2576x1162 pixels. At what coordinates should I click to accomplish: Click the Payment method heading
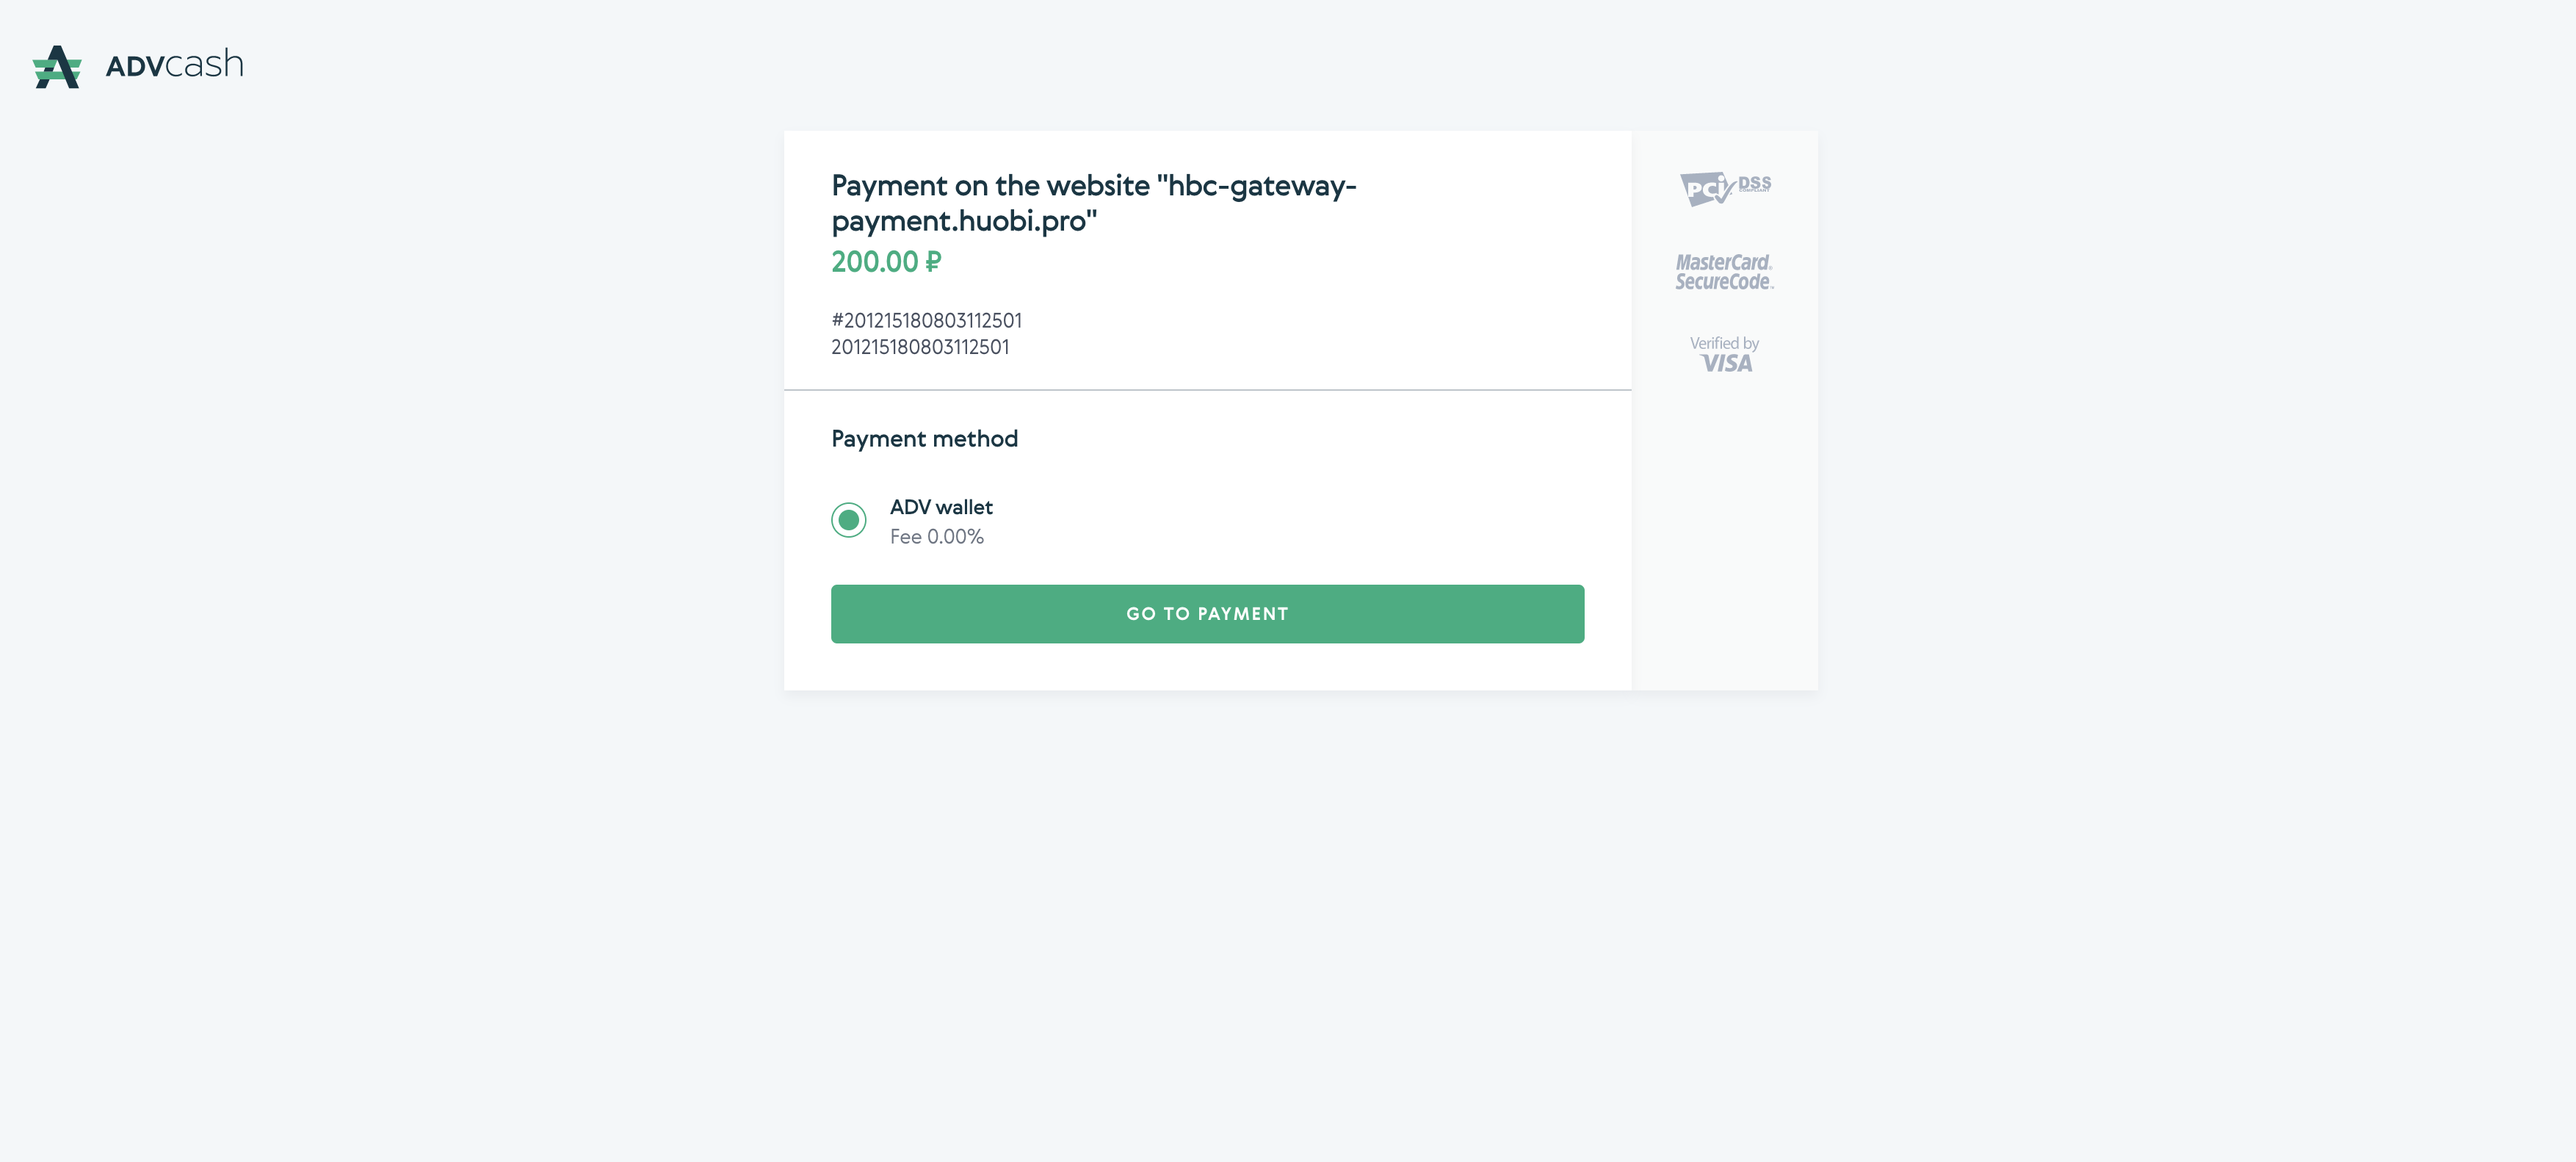point(924,439)
